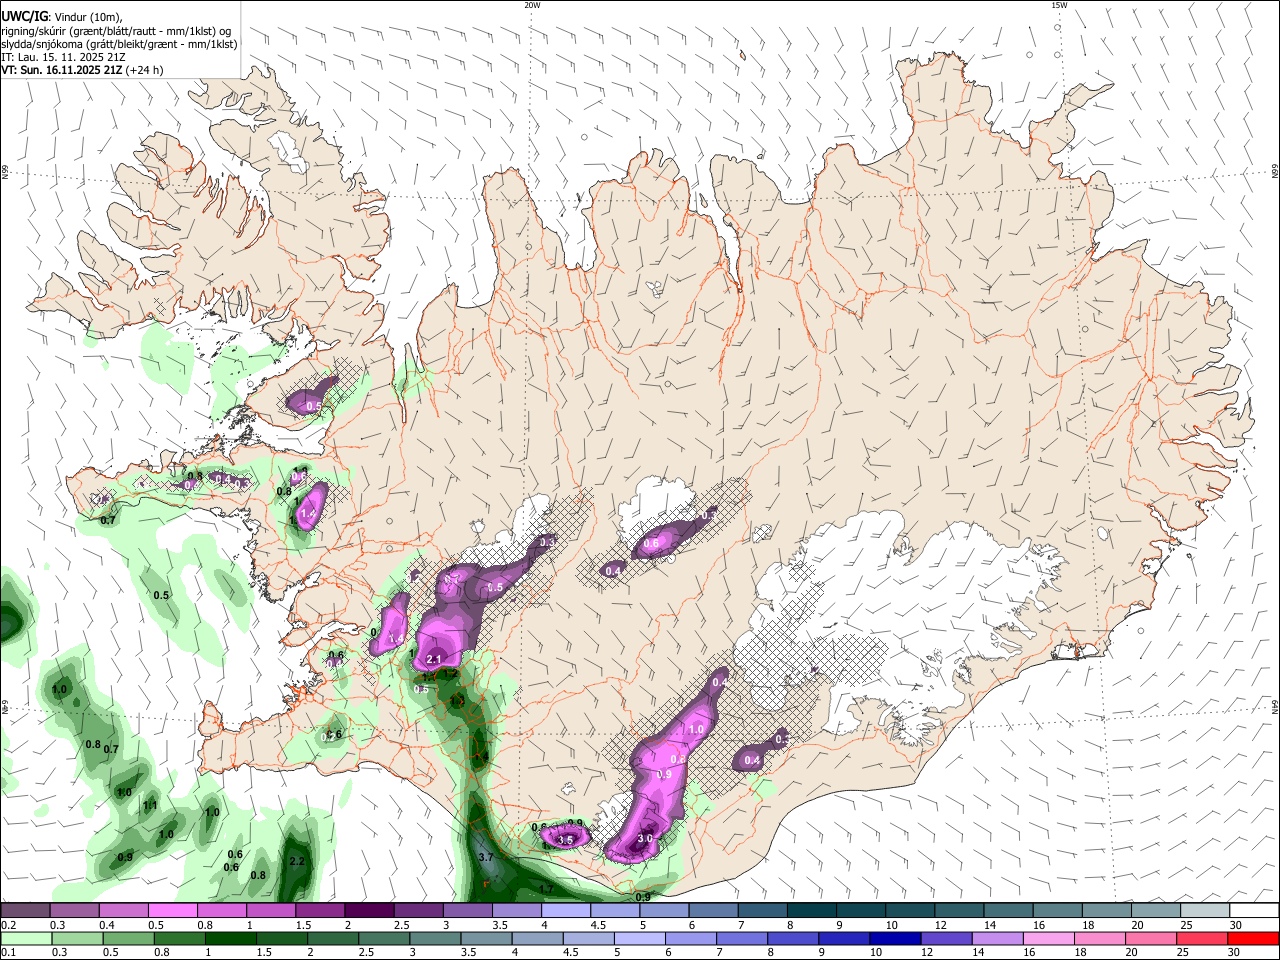Viewport: 1280px width, 960px height.
Task: Select the deep blue rain swatch between 10 and 12
Action: coord(893,938)
